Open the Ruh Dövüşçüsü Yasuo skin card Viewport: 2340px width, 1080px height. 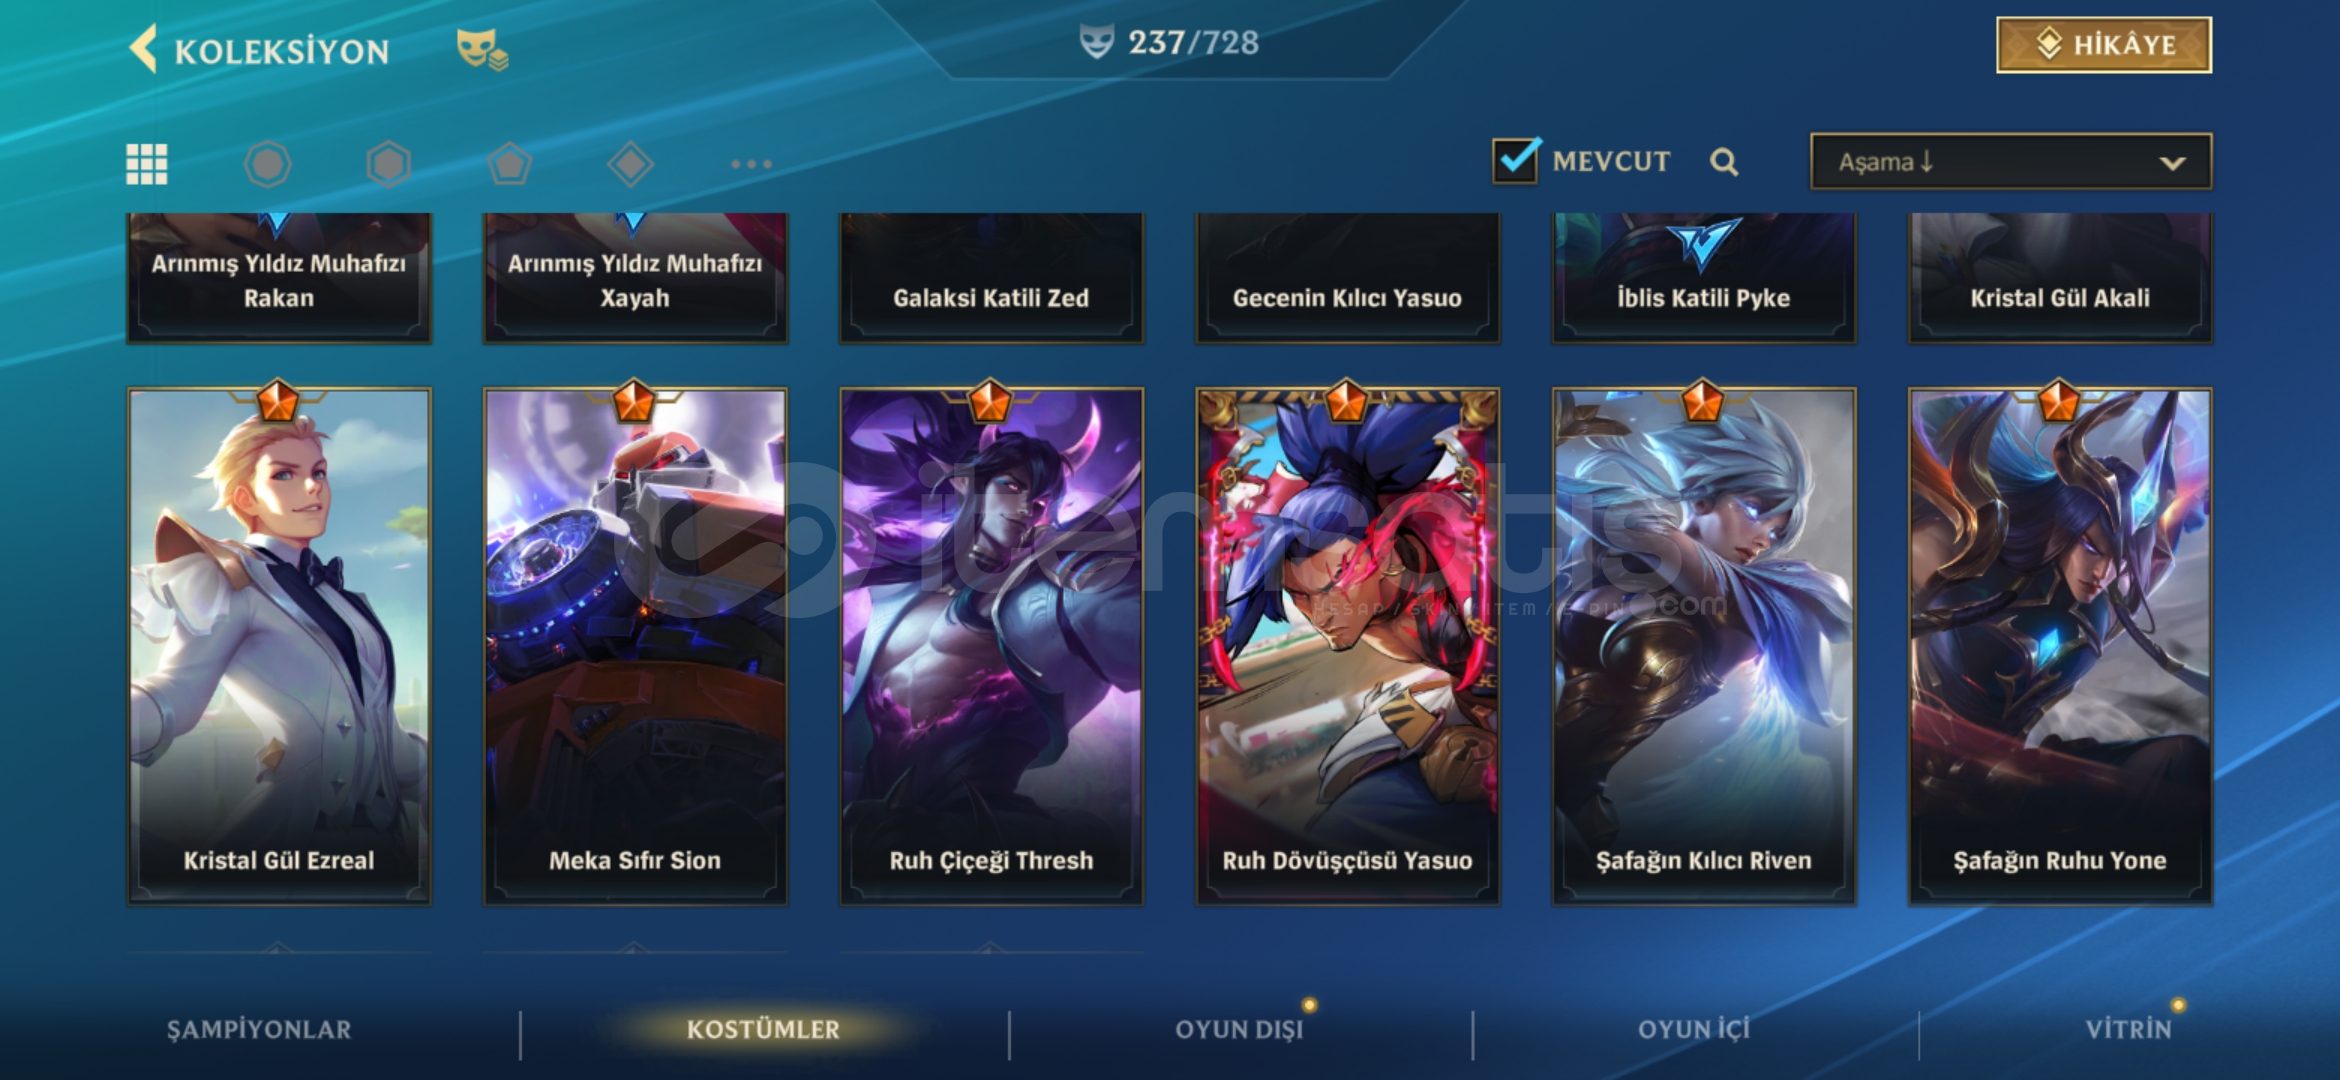tap(1347, 646)
